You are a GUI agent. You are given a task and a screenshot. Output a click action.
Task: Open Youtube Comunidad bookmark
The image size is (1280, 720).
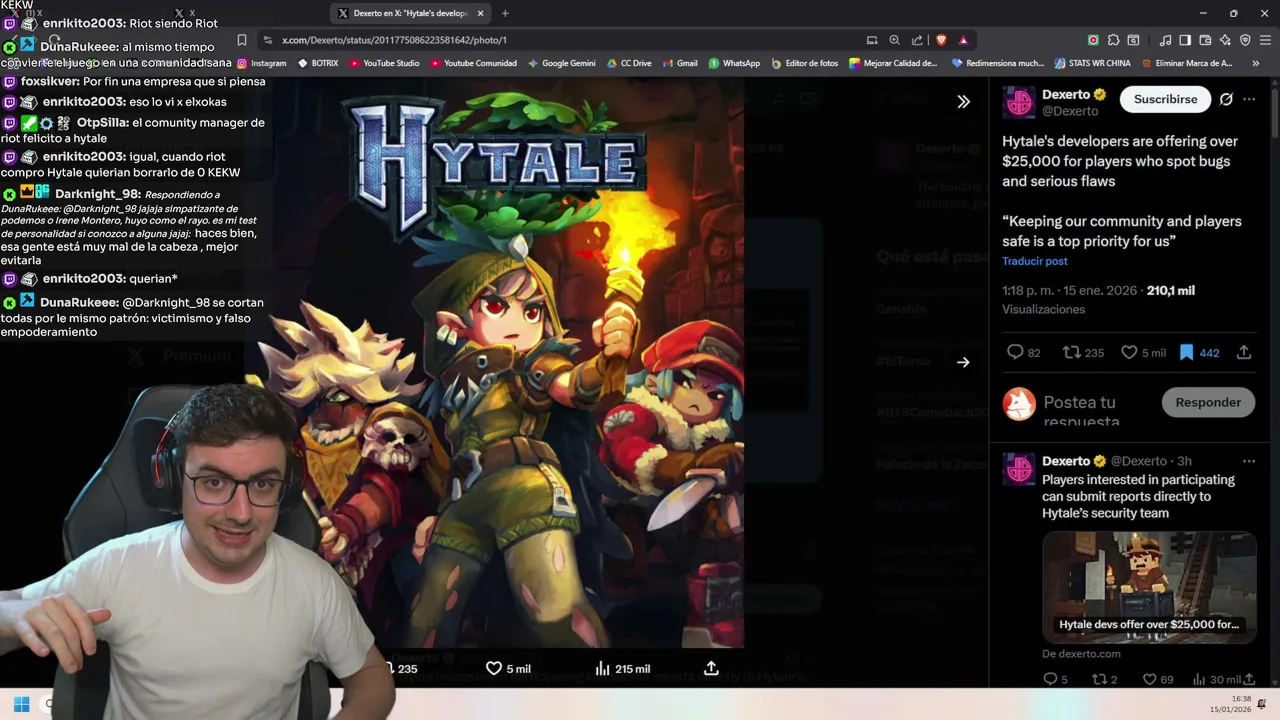tap(473, 63)
